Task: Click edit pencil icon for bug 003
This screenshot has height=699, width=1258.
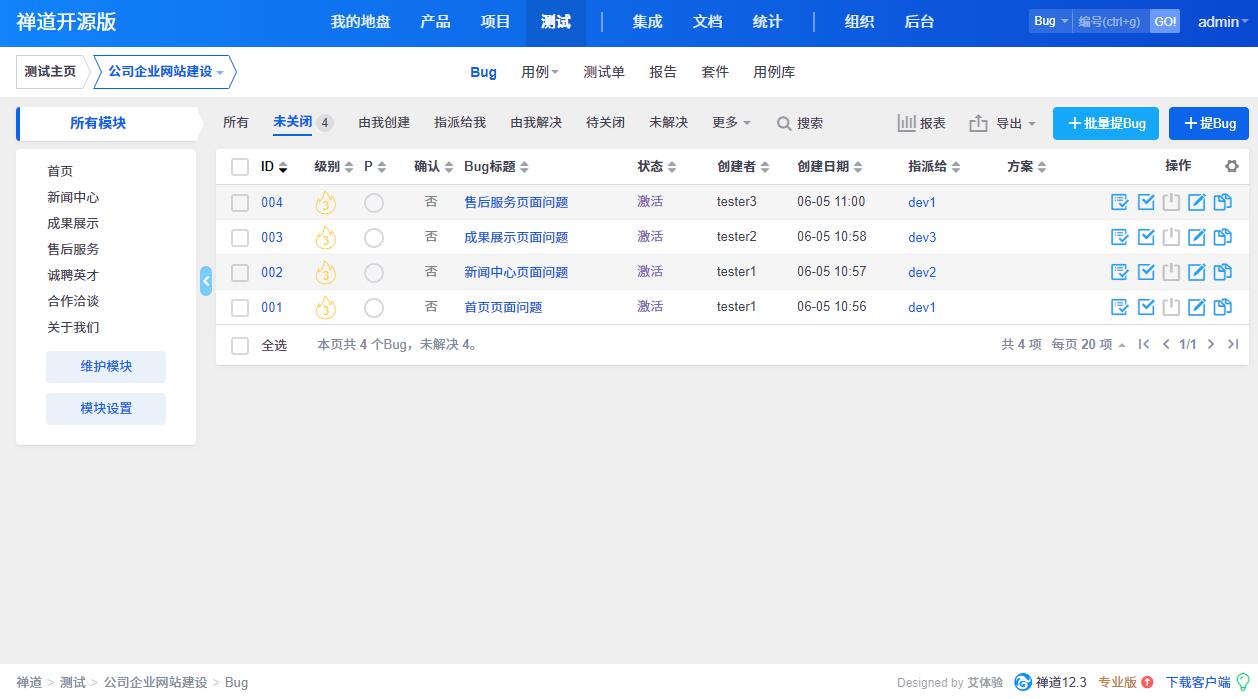Action: tap(1196, 237)
